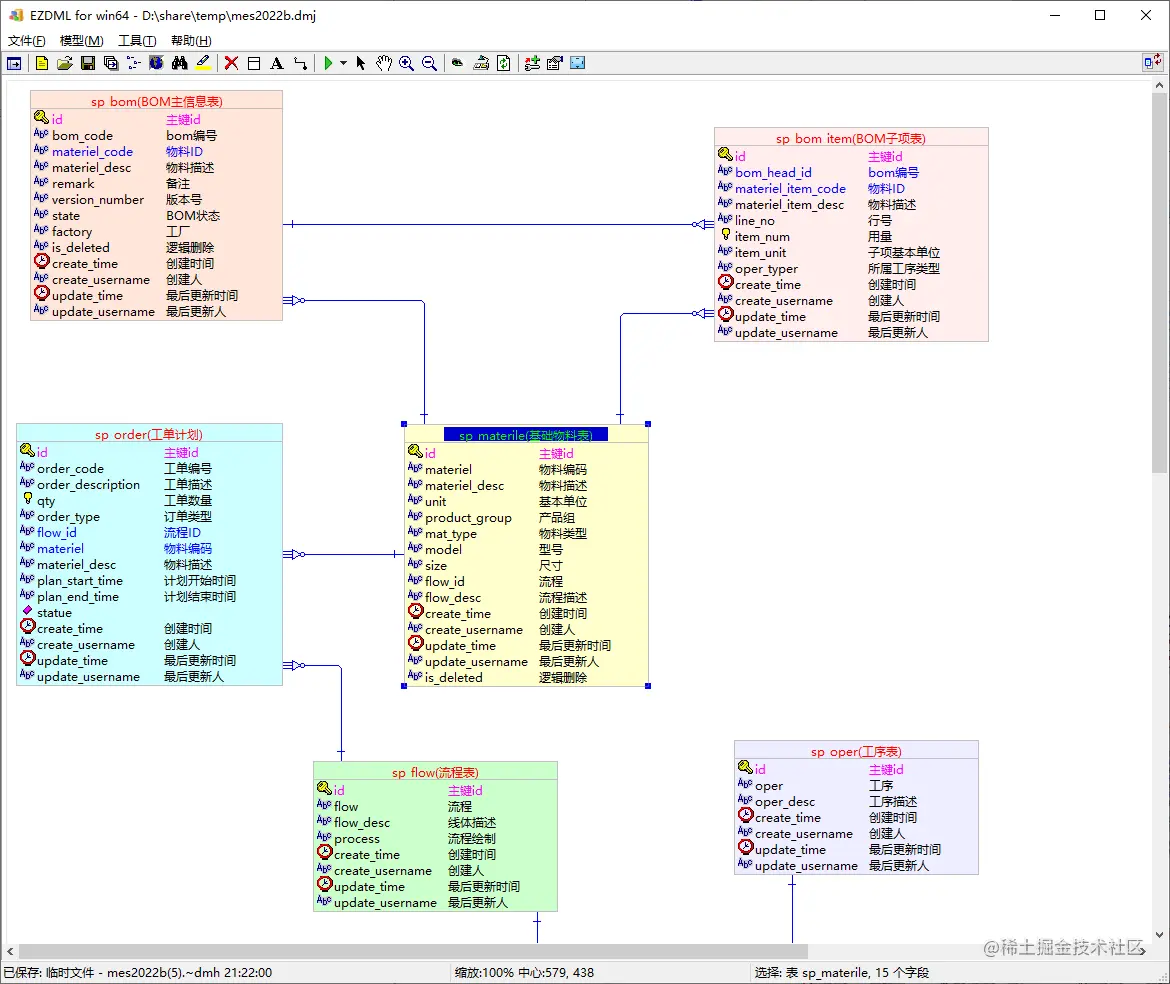The height and width of the screenshot is (984, 1170).
Task: Open the 文件(F) menu
Action: [27, 40]
